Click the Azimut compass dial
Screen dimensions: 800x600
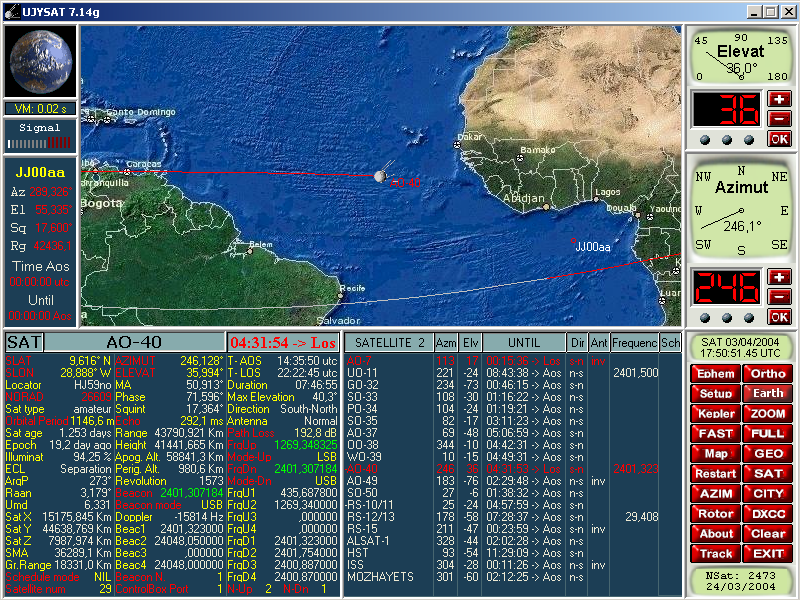(x=741, y=210)
